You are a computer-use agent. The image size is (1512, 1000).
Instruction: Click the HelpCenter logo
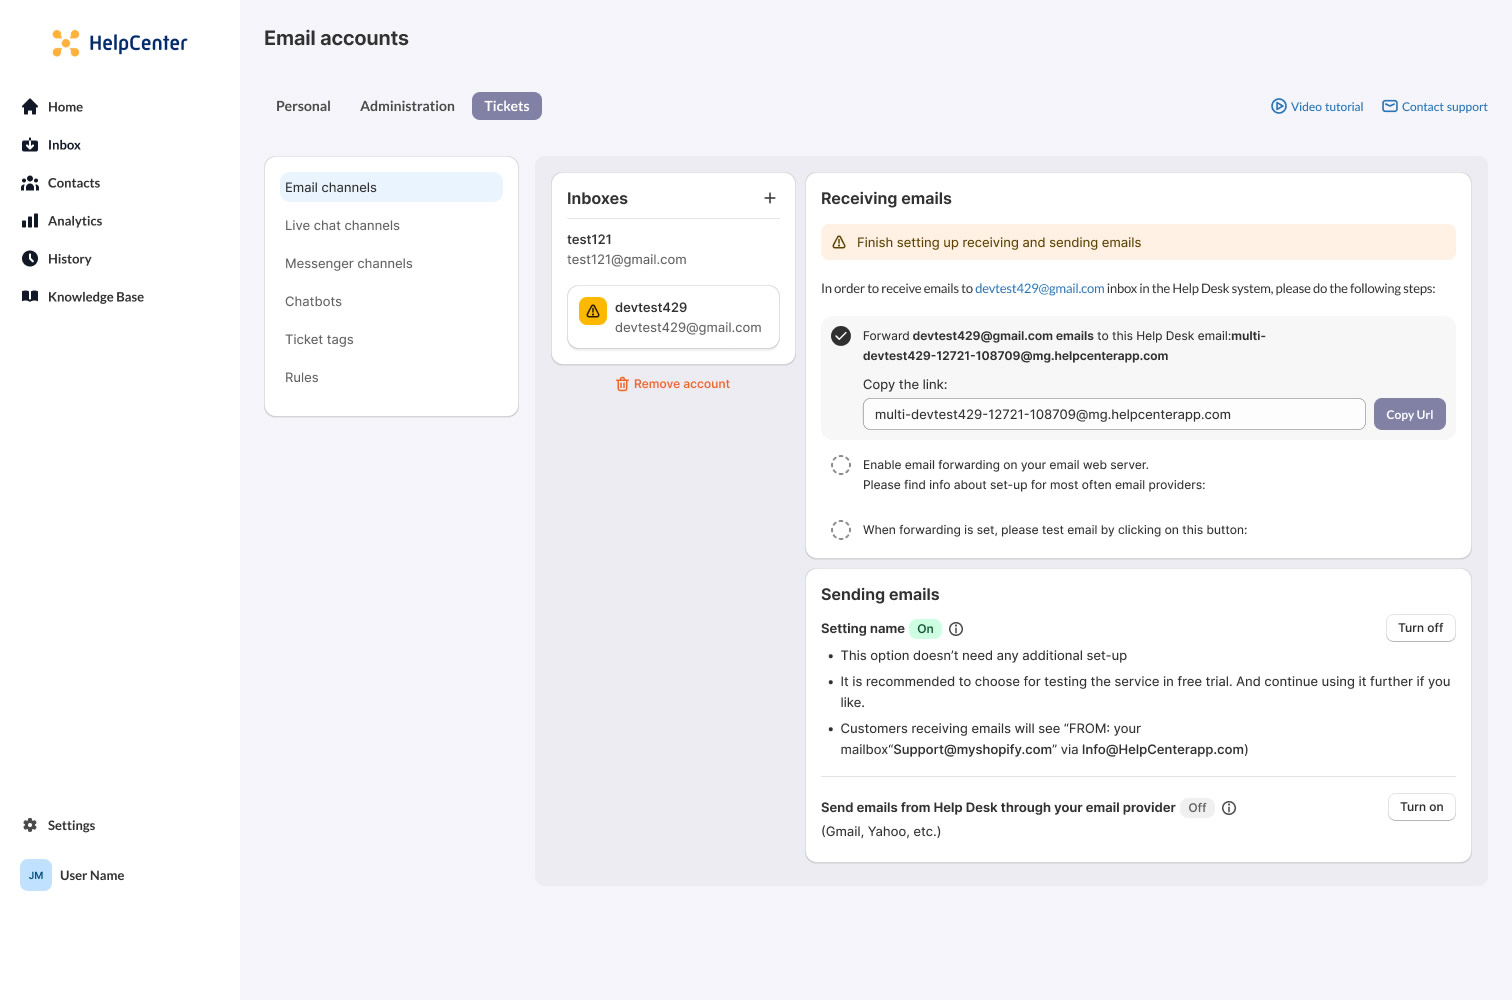[x=119, y=42]
